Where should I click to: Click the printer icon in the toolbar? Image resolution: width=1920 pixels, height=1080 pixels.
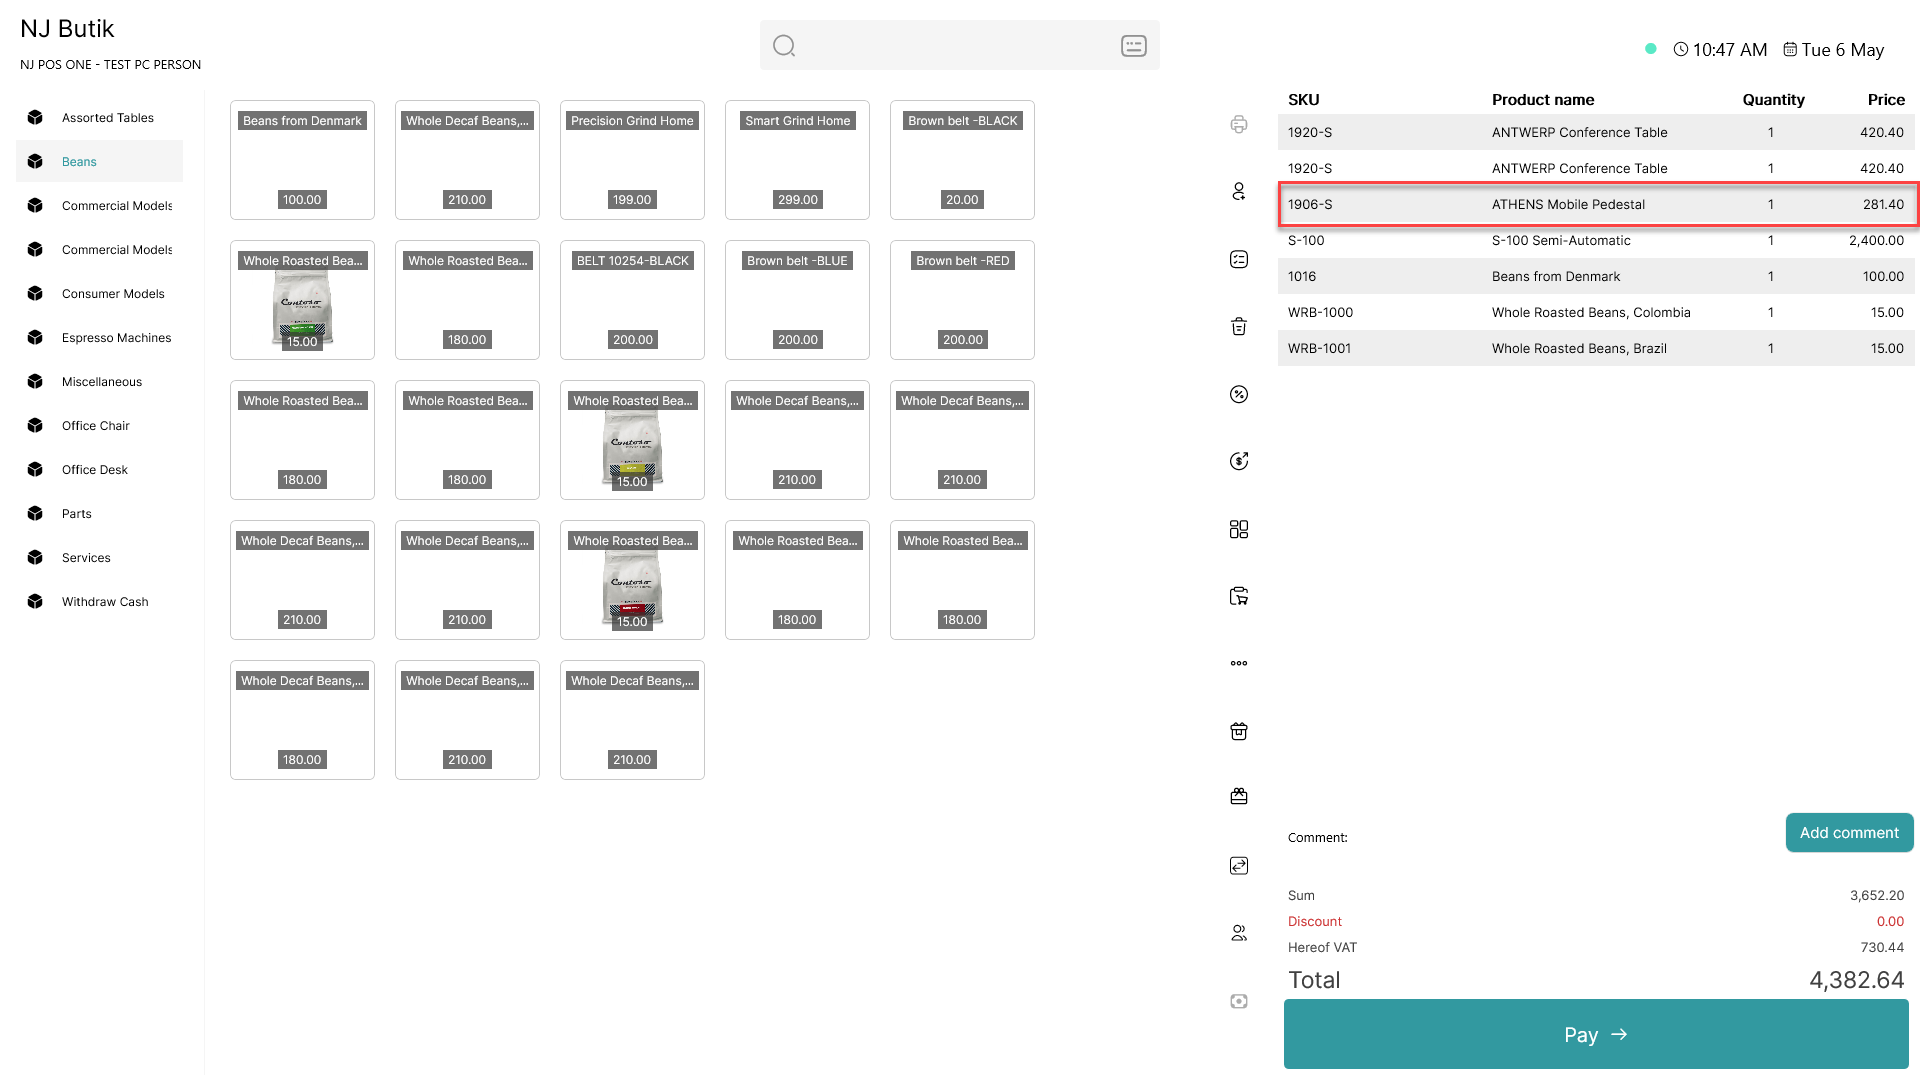(1239, 124)
